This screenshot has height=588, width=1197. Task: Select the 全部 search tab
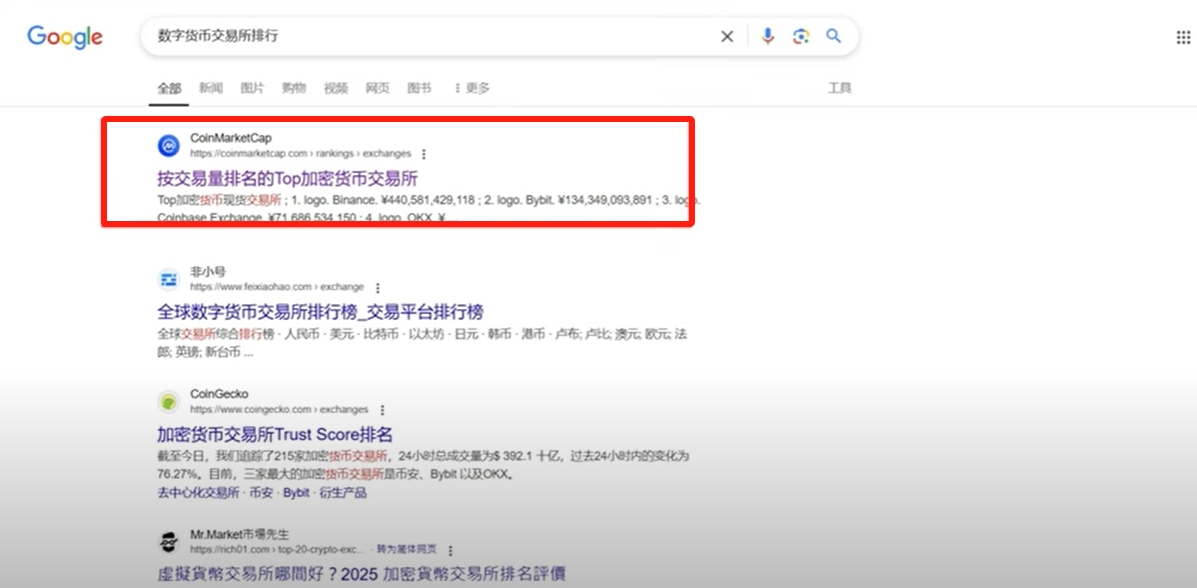[169, 89]
